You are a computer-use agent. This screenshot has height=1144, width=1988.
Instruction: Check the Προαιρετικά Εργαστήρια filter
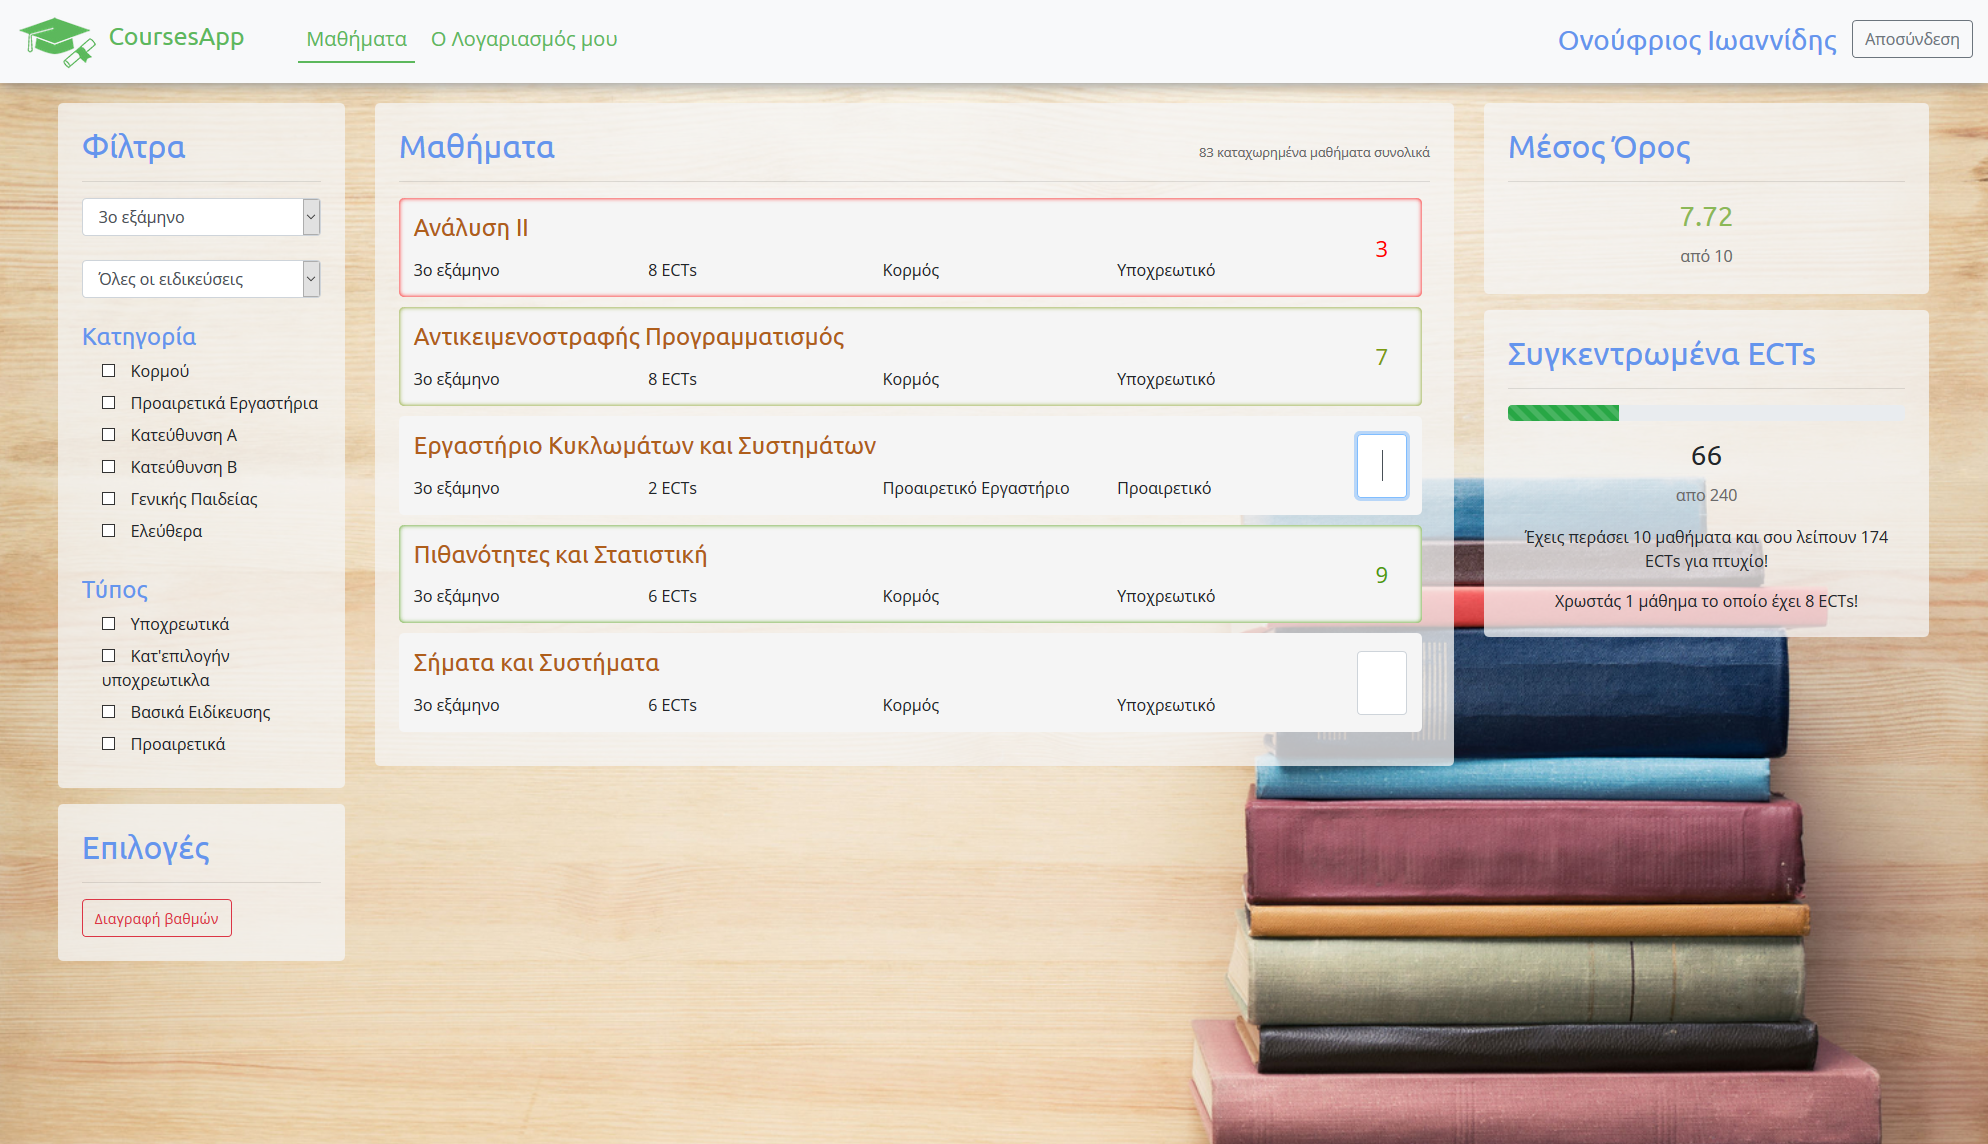[x=109, y=403]
